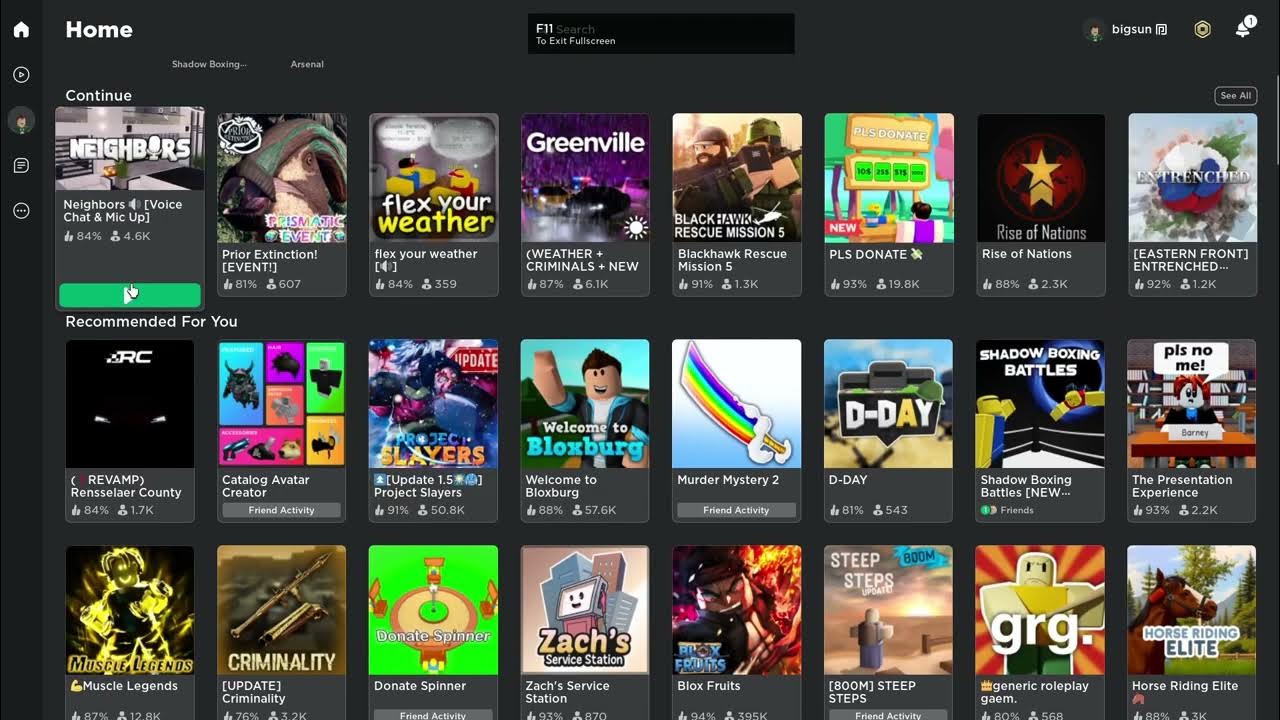Click the green play button under Neighbors
The image size is (1280, 720).
pos(130,294)
